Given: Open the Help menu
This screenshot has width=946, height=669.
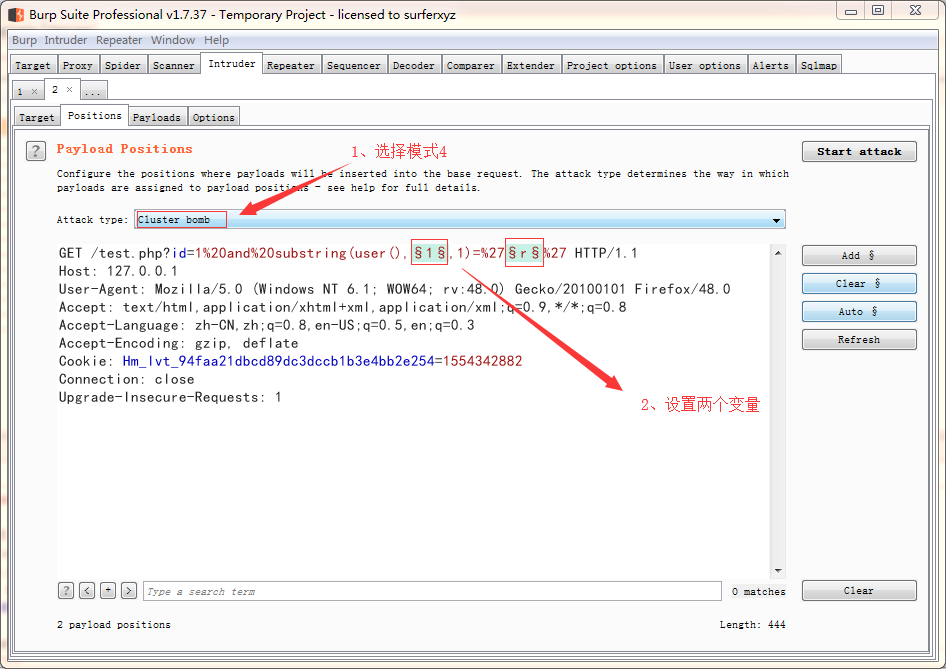Looking at the screenshot, I should coord(216,40).
